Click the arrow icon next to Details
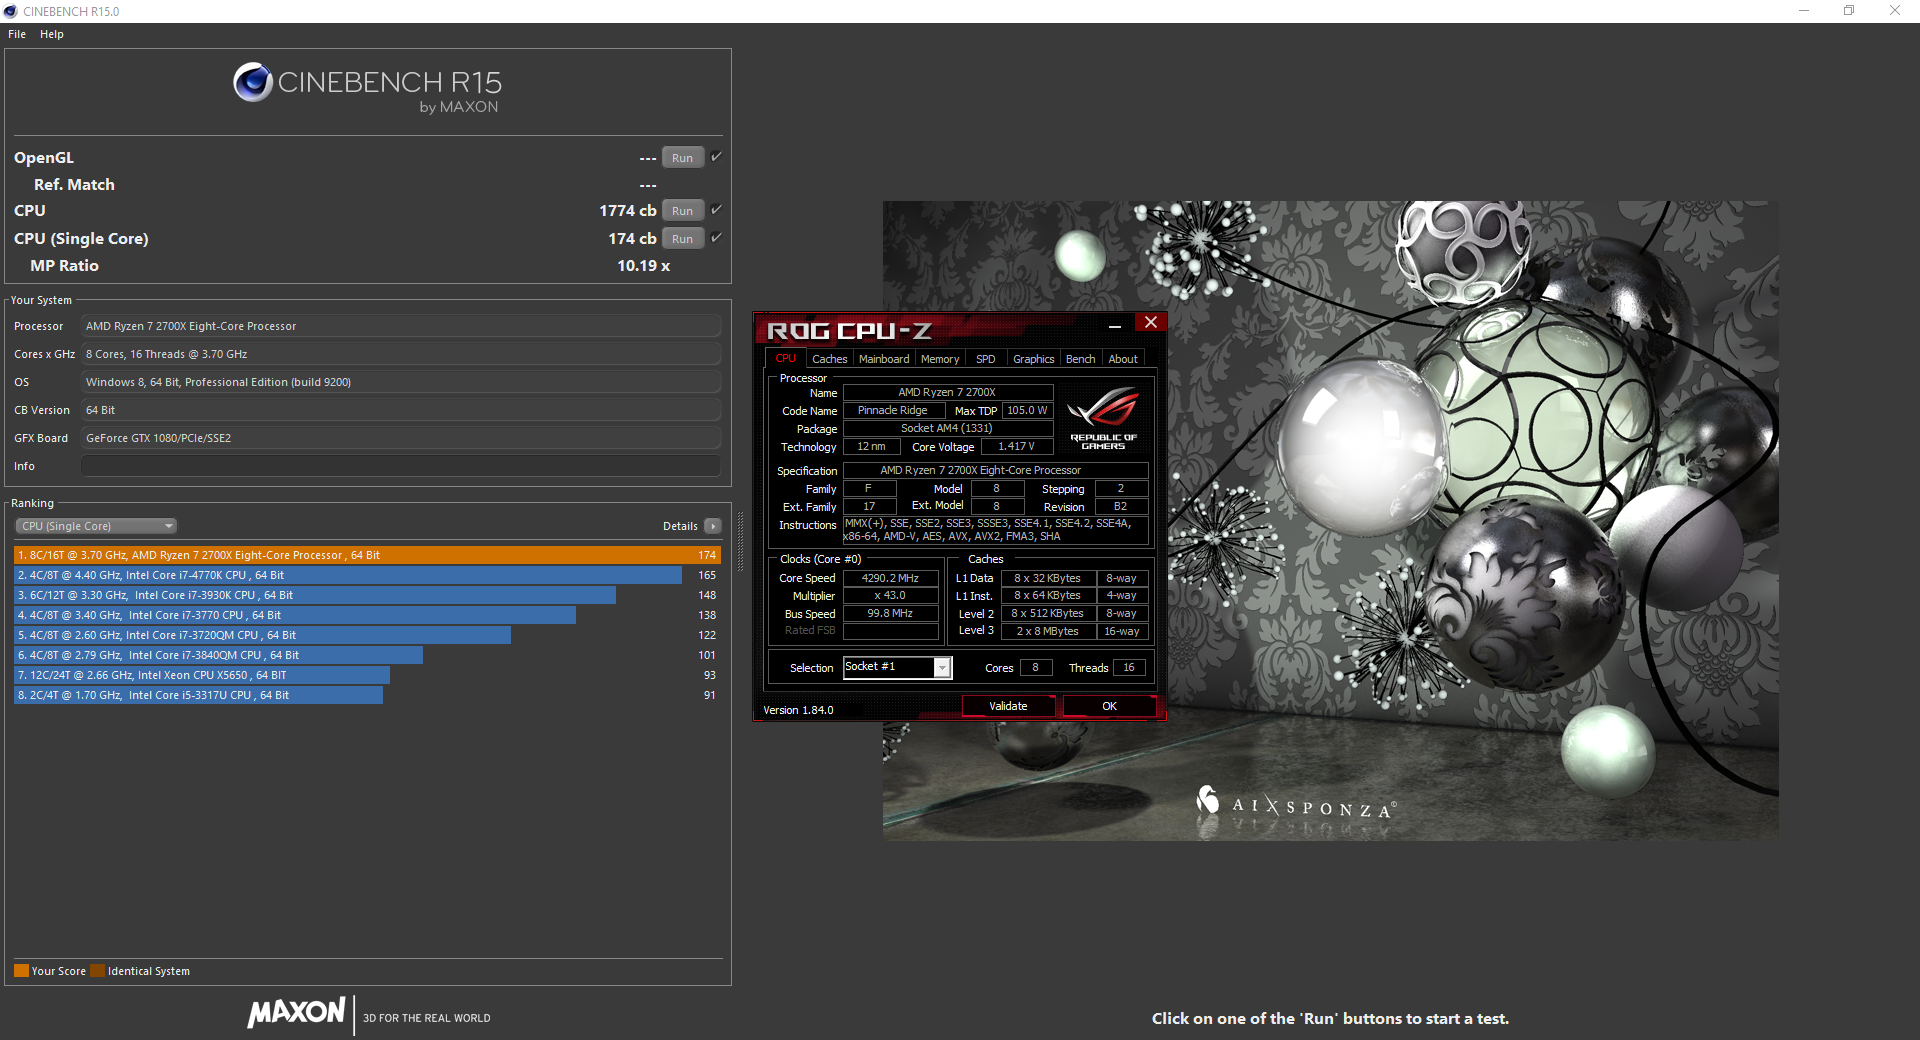The image size is (1920, 1040). click(713, 526)
